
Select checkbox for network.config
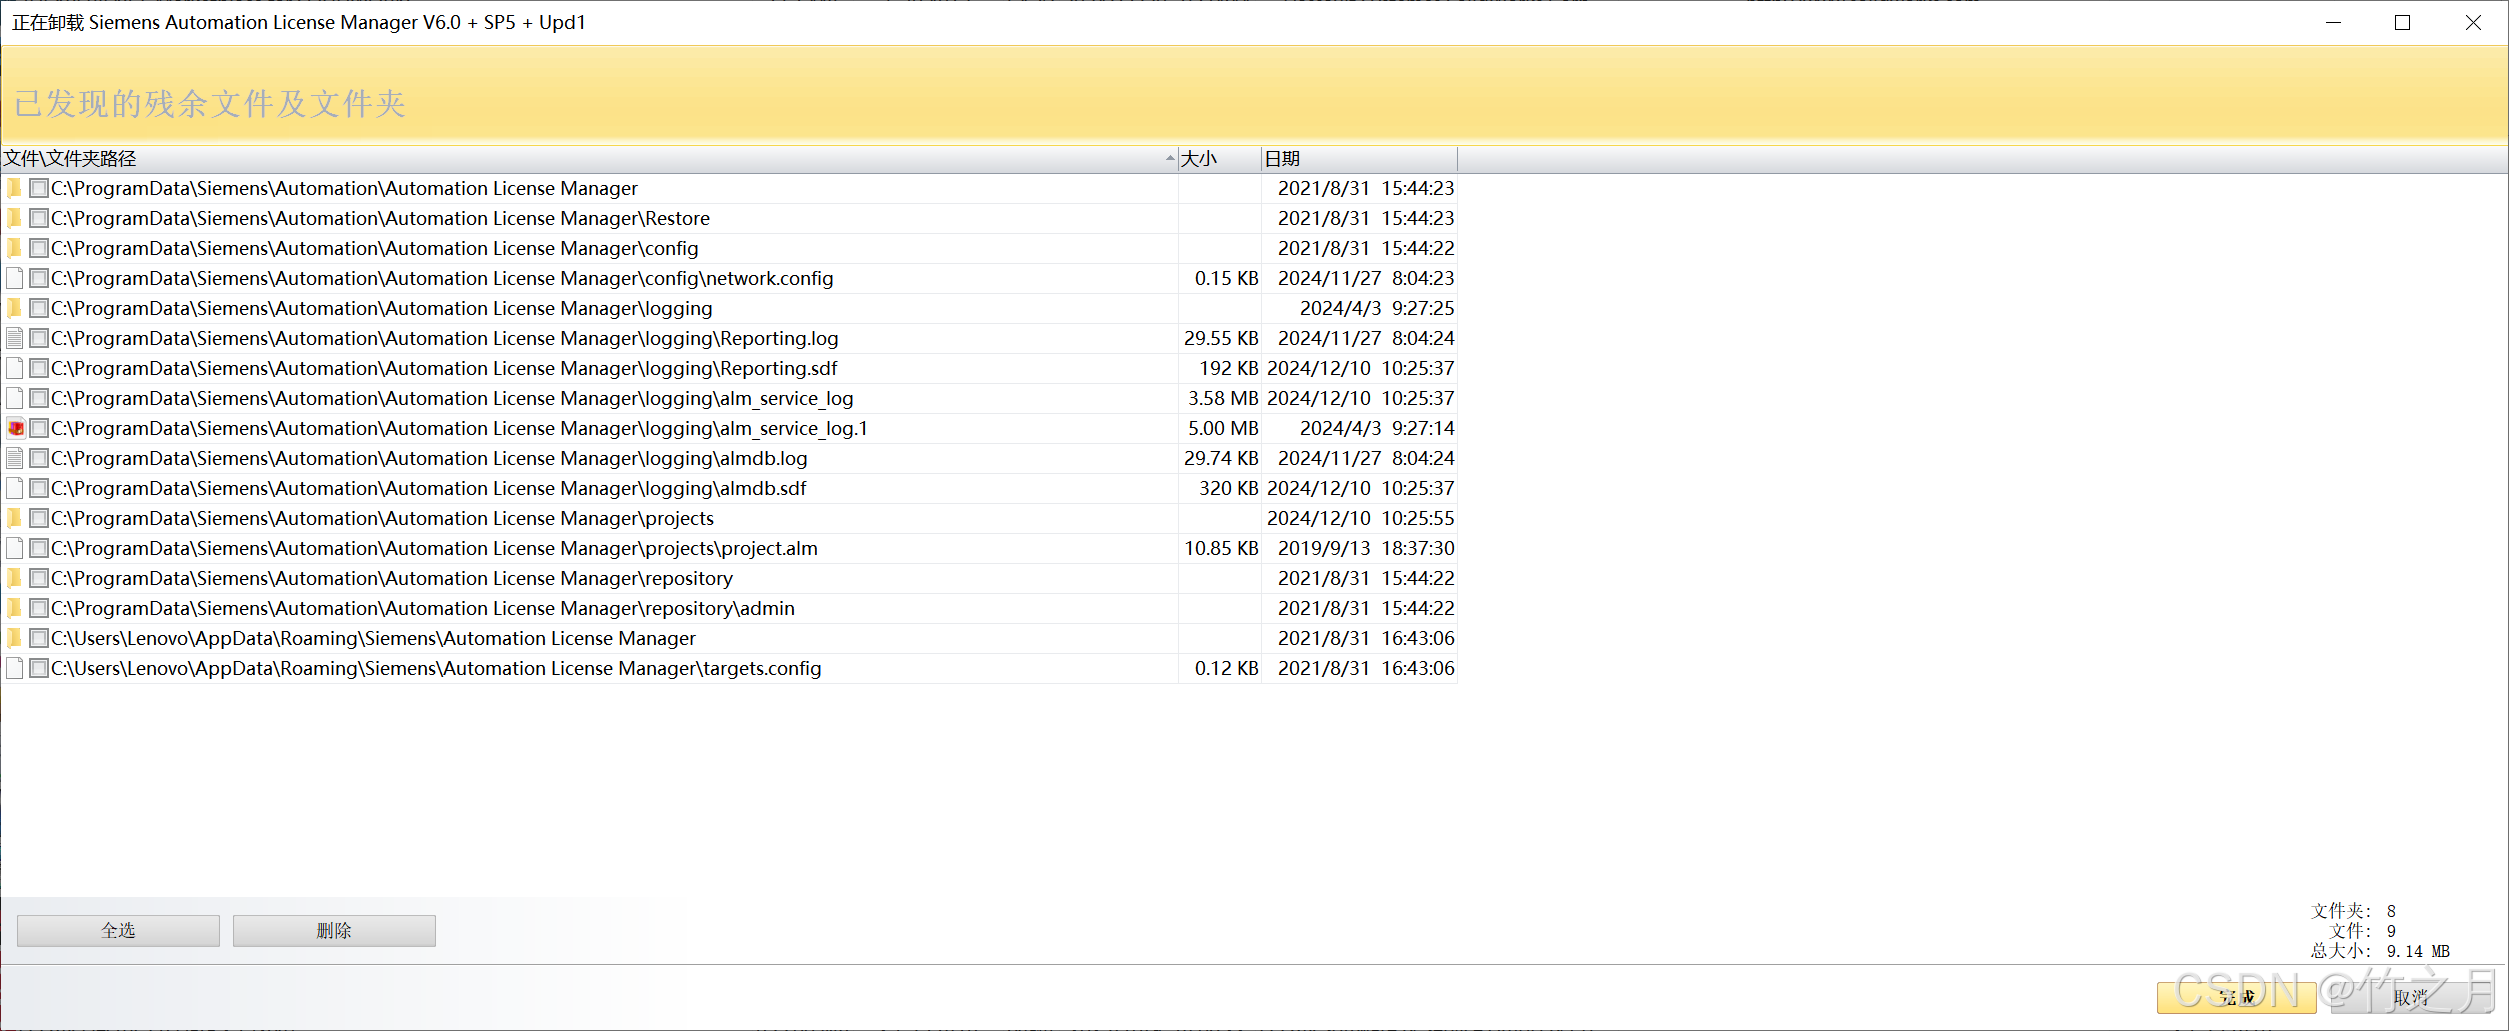[39, 278]
